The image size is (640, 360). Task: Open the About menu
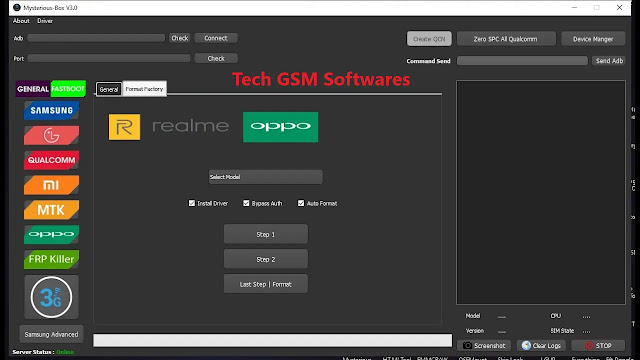(21, 21)
